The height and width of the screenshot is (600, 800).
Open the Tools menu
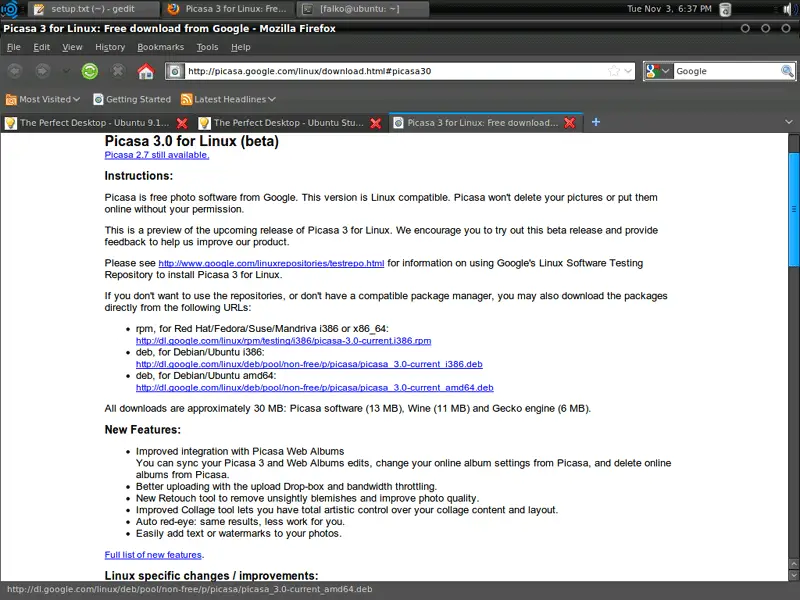[x=207, y=47]
